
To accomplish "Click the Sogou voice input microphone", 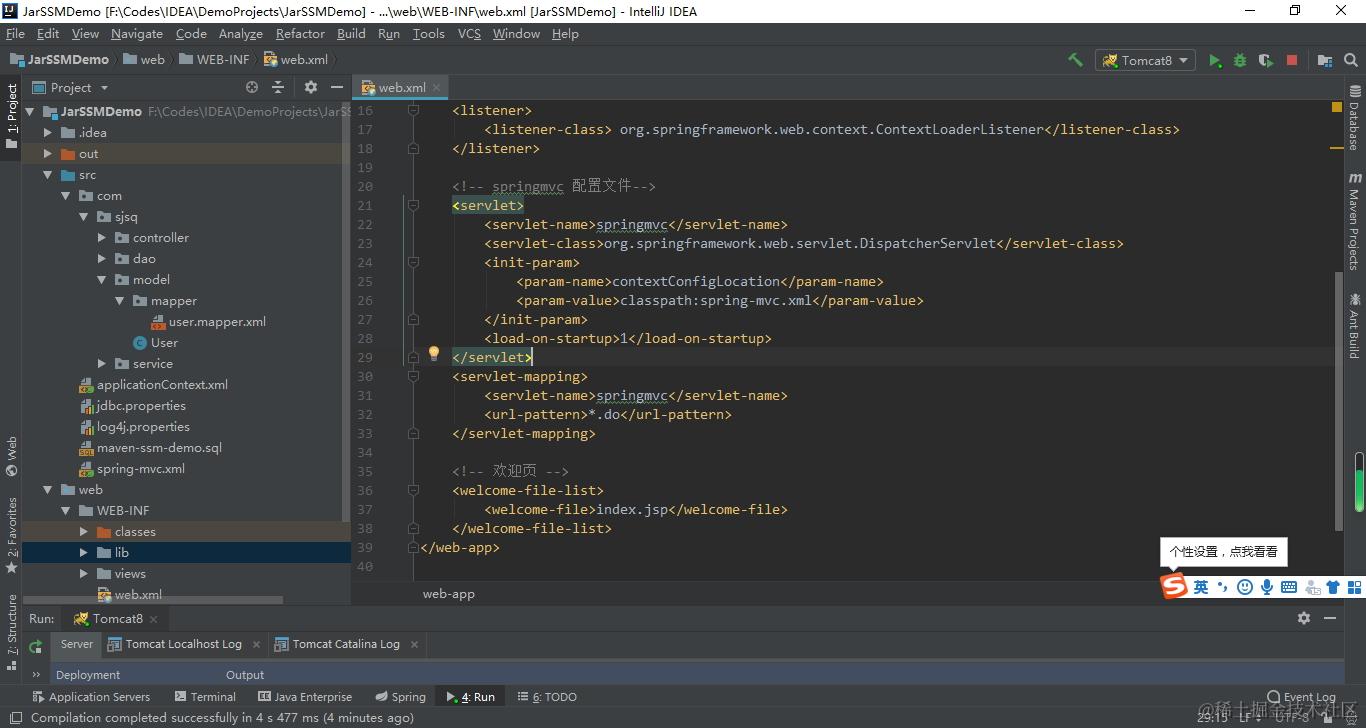I will coord(1267,587).
